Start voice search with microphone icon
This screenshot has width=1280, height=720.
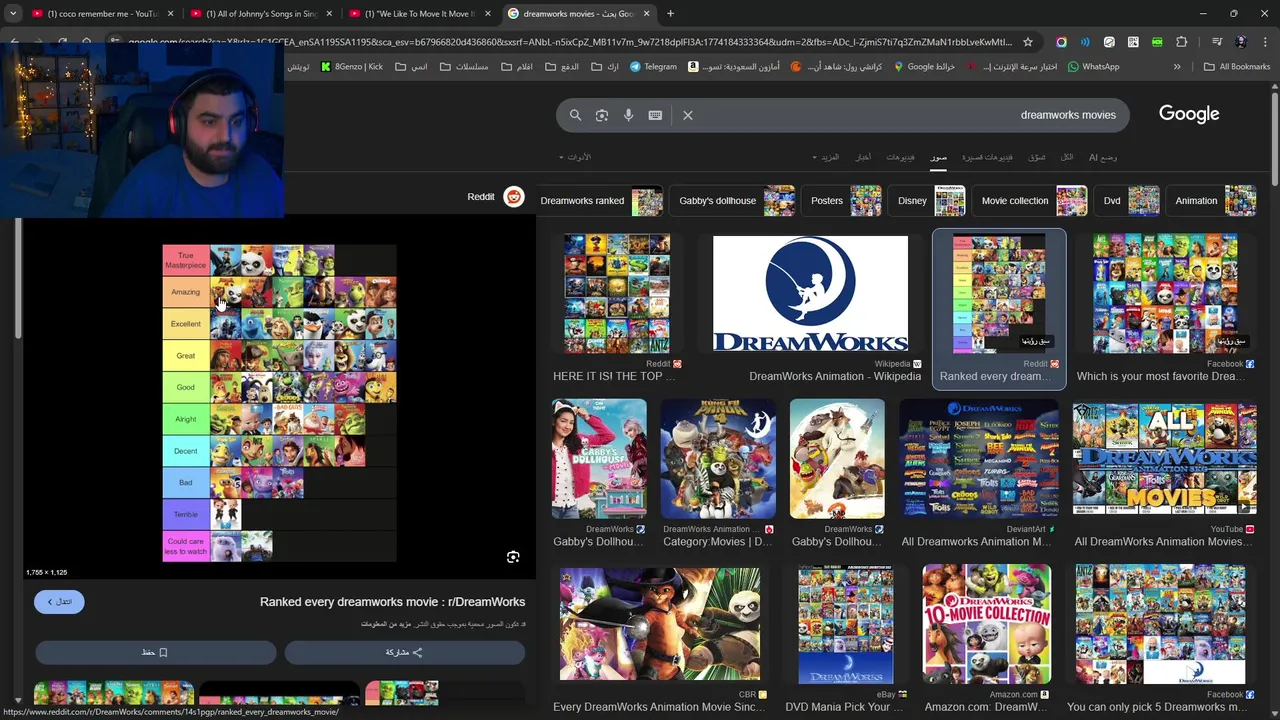pos(629,115)
